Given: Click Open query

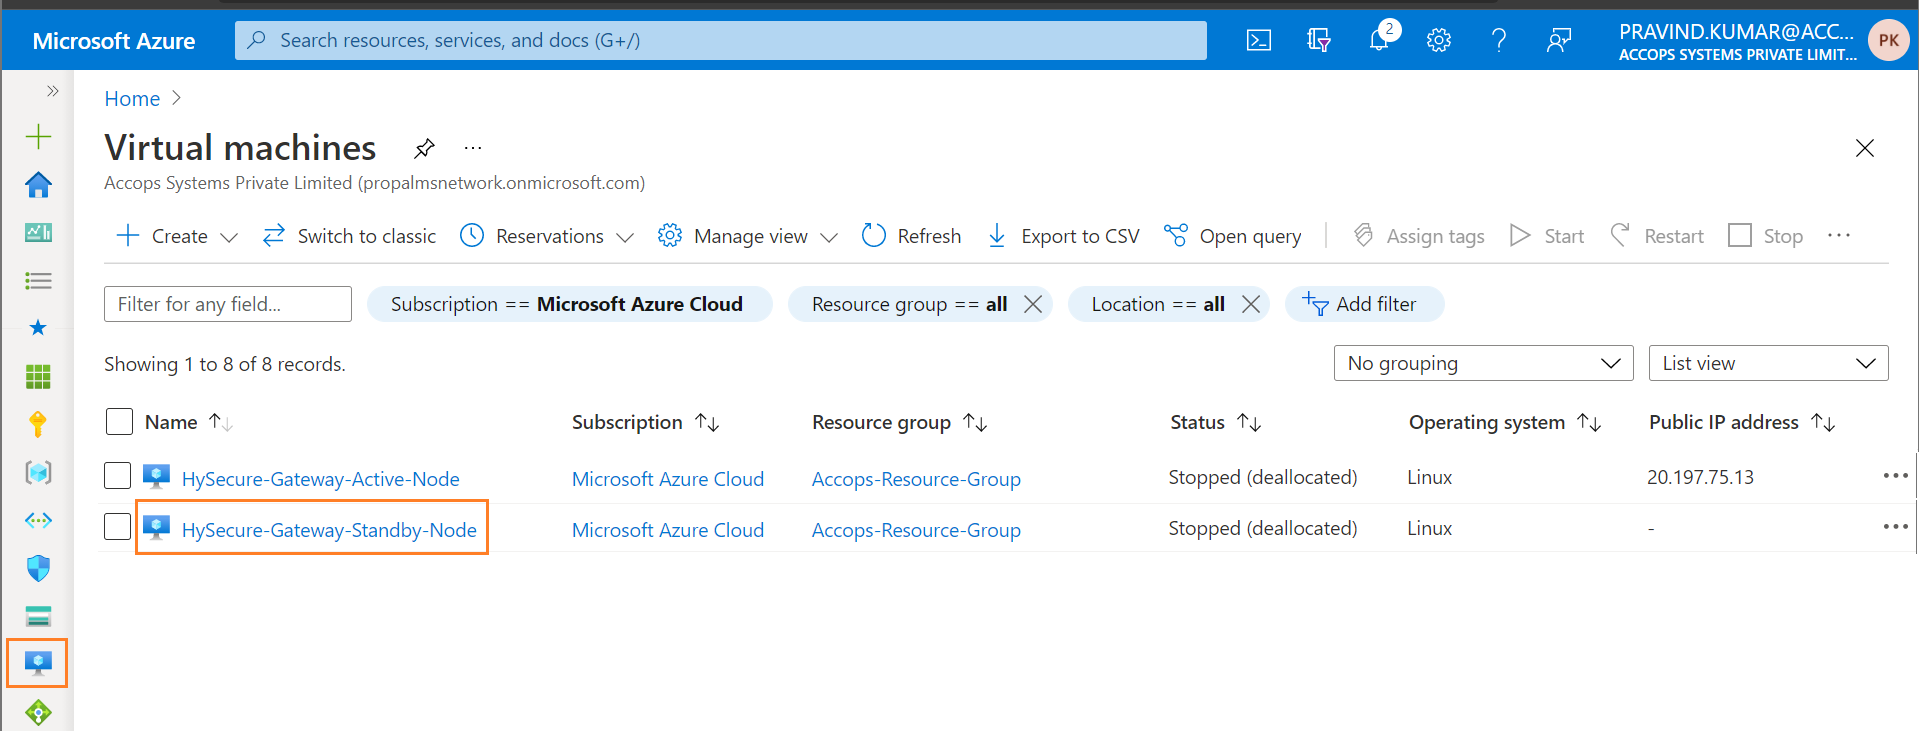Looking at the screenshot, I should (x=1233, y=236).
